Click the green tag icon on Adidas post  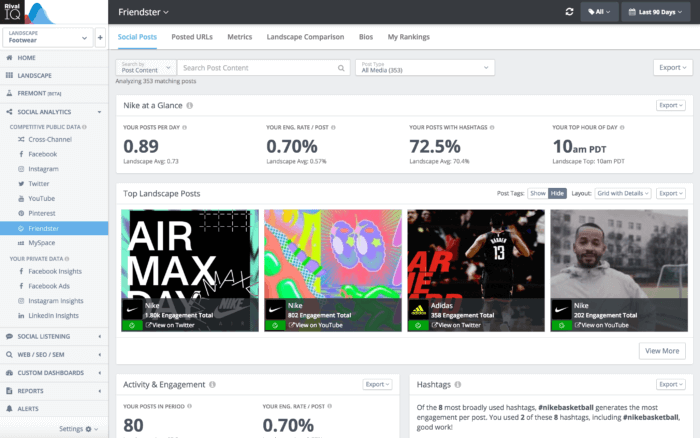[418, 325]
